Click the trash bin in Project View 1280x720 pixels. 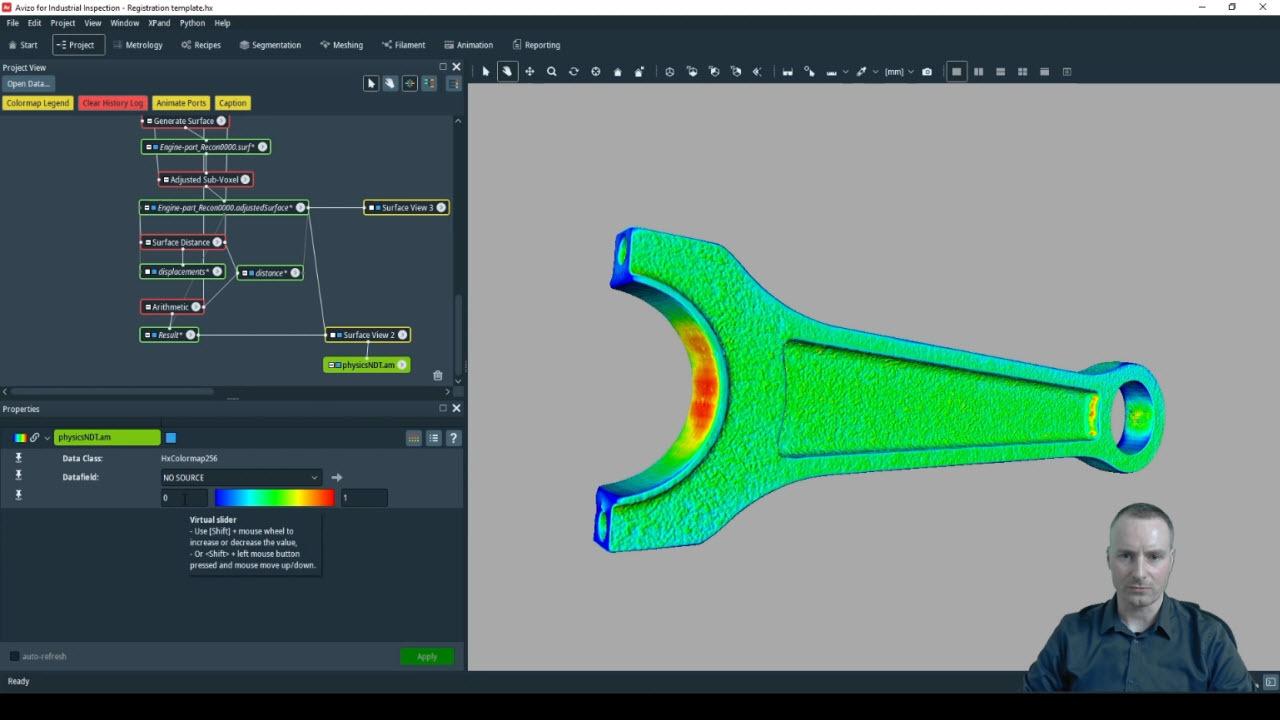point(437,376)
